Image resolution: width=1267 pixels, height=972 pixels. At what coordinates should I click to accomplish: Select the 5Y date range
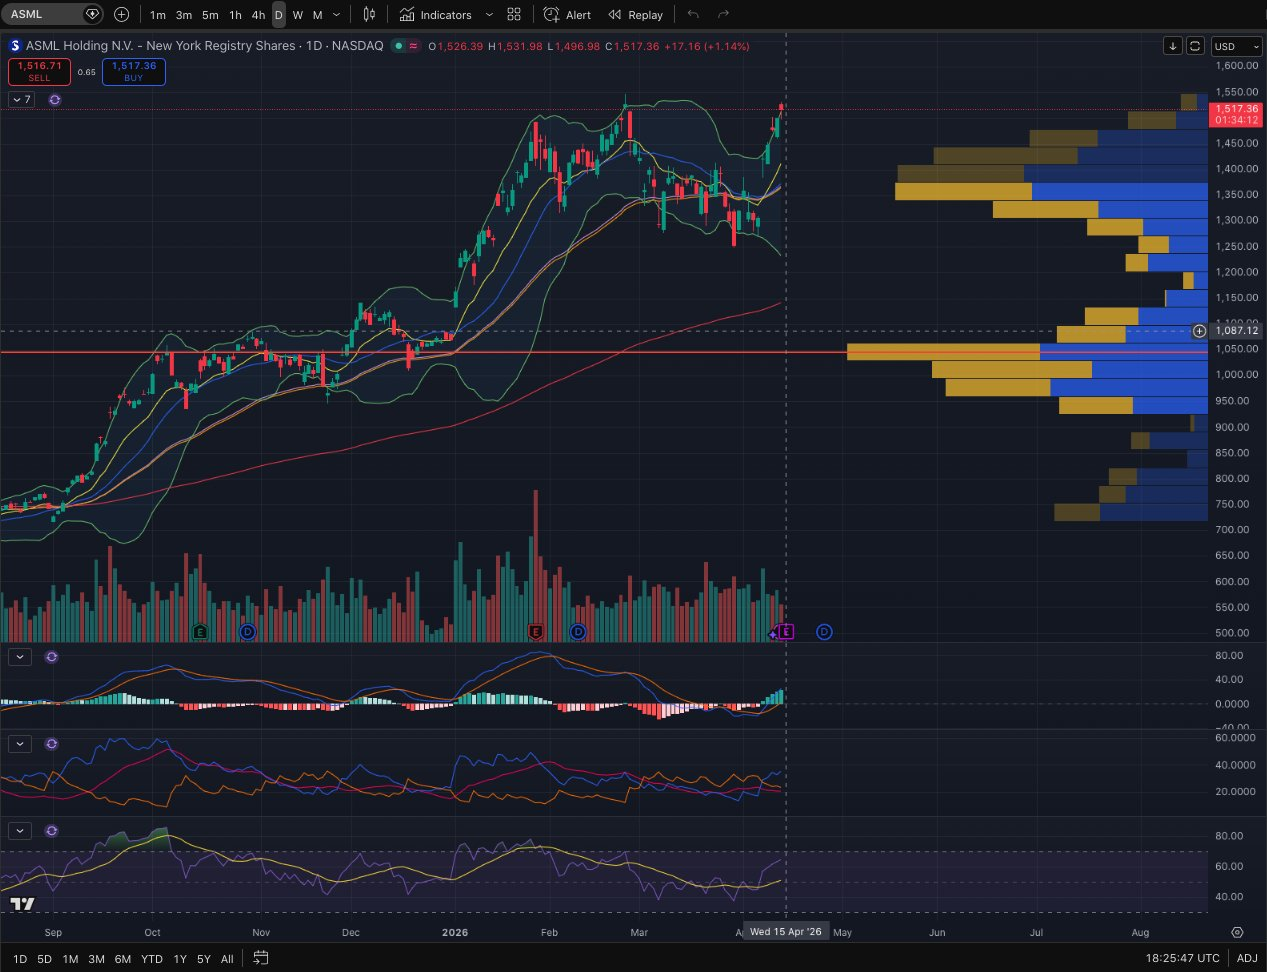pos(204,959)
